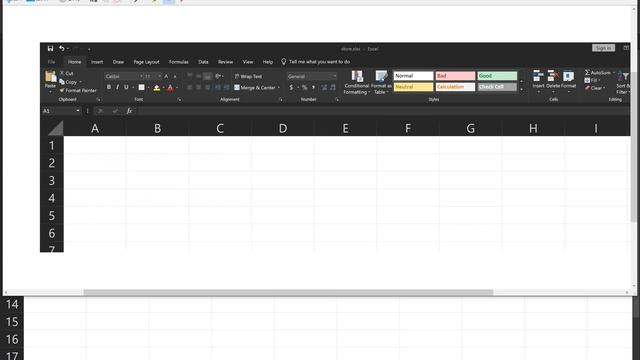Click the Undo arrow icon
The image size is (640, 360).
pyautogui.click(x=62, y=49)
